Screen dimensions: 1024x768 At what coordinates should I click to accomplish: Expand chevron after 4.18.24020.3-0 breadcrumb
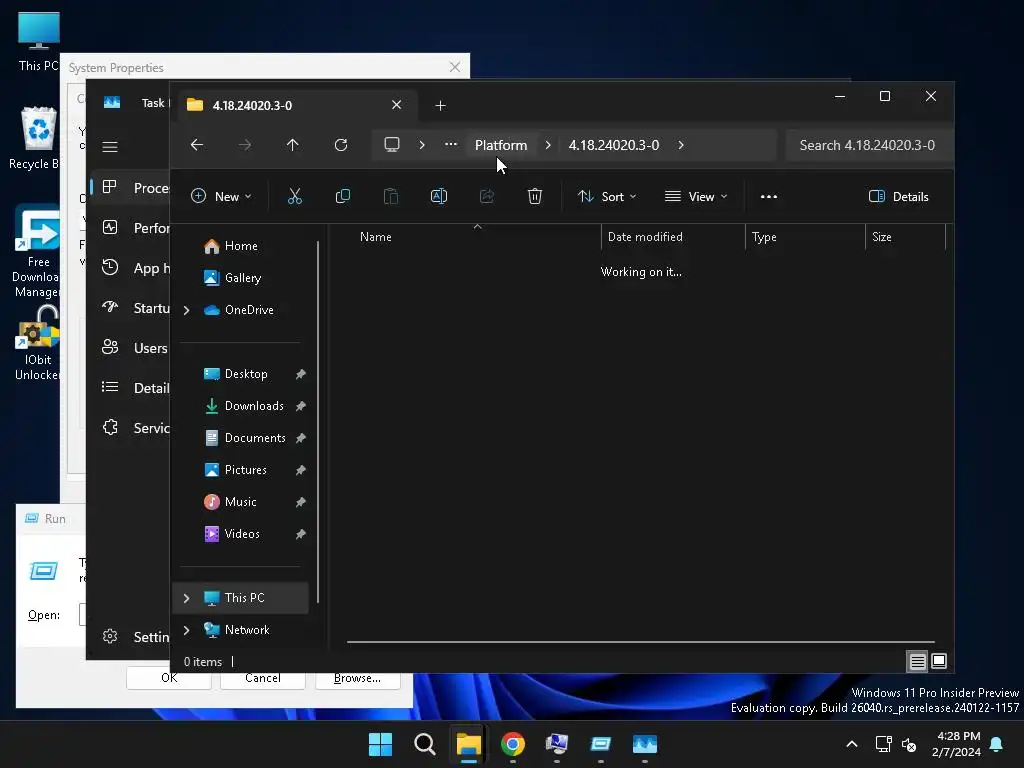(680, 145)
